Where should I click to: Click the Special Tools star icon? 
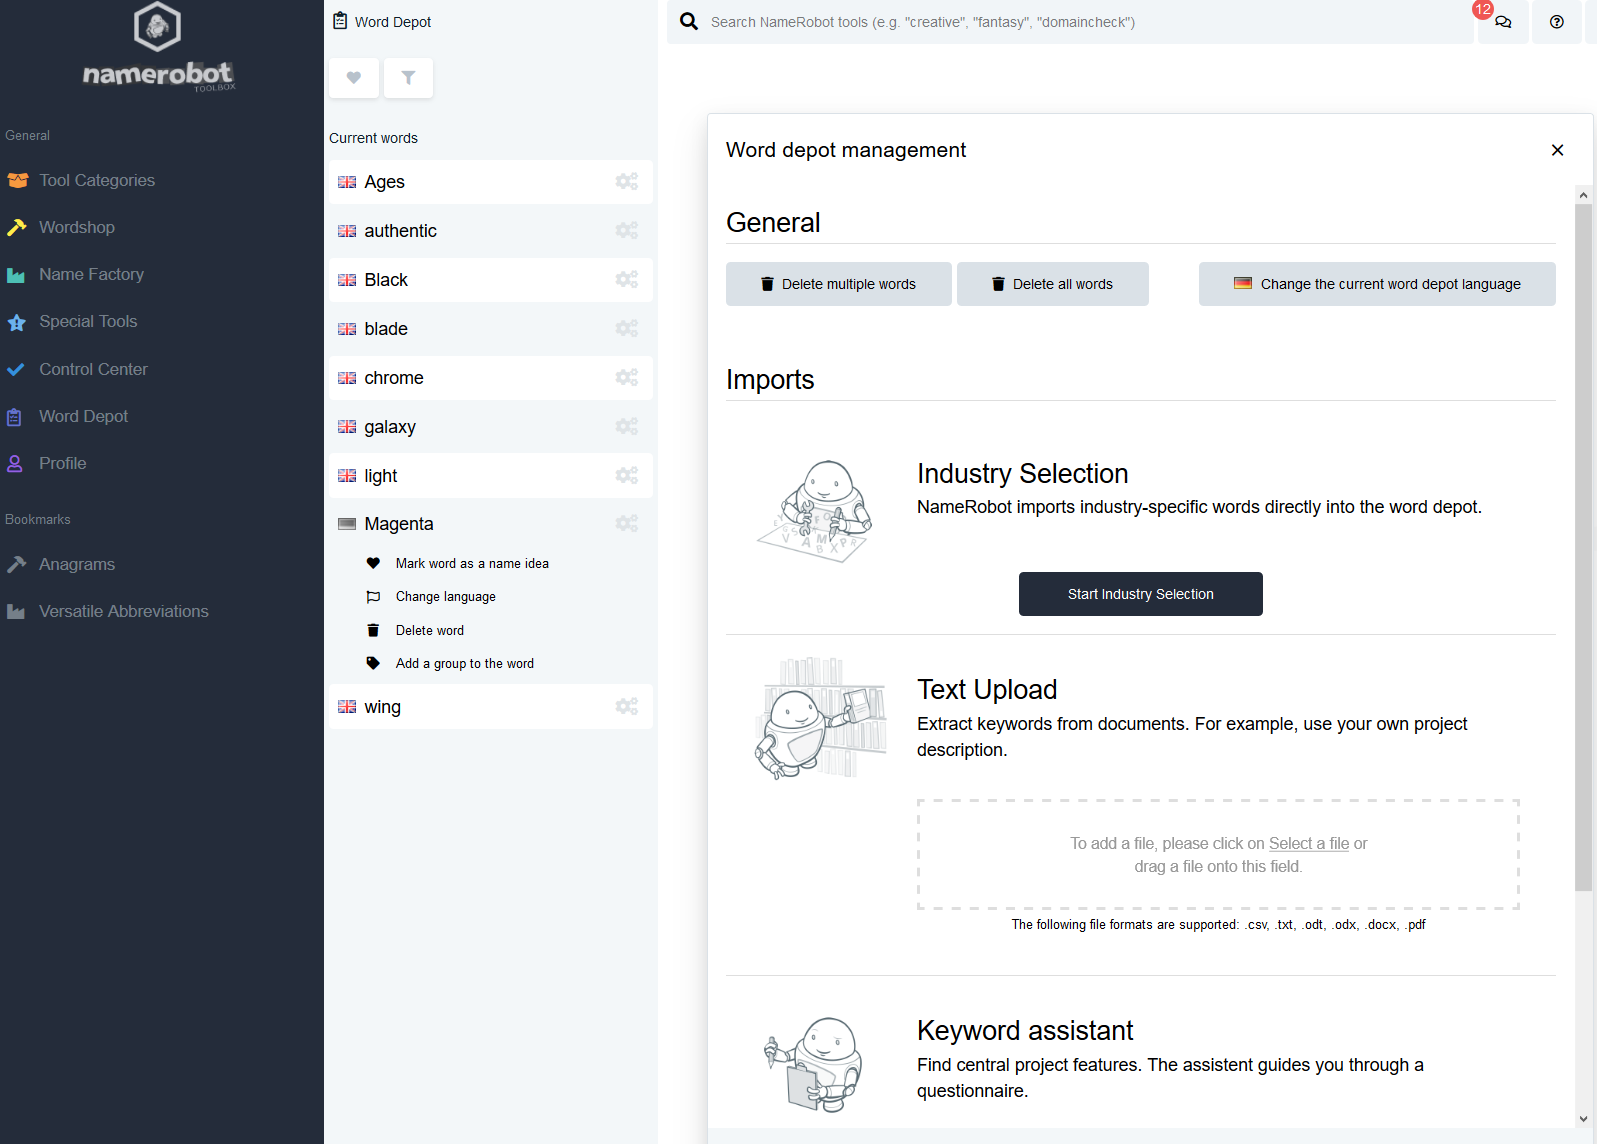pos(16,322)
